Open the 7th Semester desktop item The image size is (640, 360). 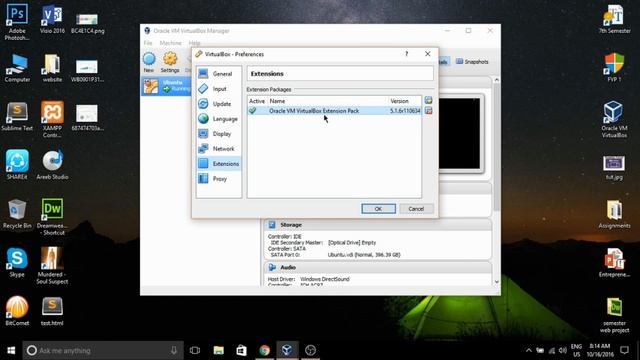(x=614, y=19)
